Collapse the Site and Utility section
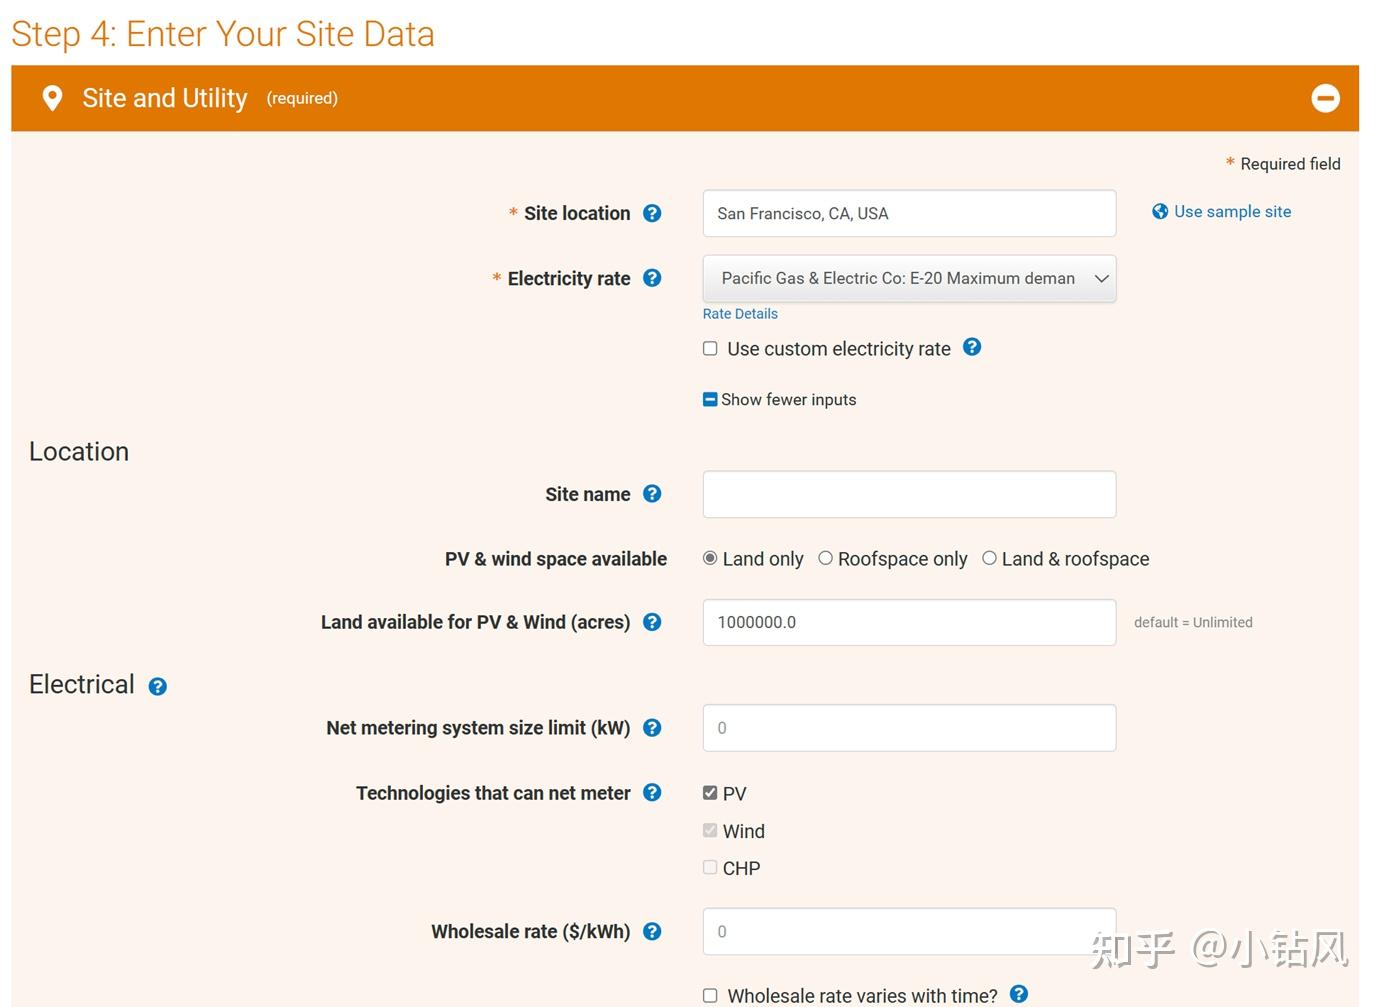This screenshot has height=1007, width=1384. pos(1325,98)
